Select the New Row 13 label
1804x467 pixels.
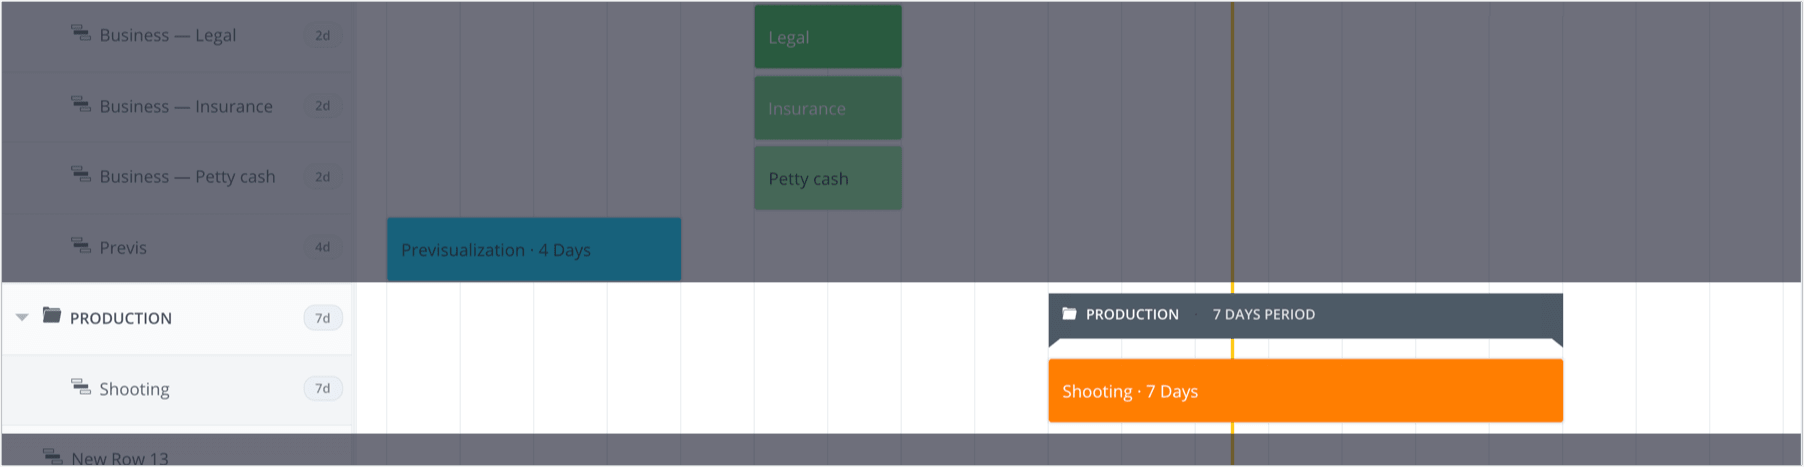point(120,458)
